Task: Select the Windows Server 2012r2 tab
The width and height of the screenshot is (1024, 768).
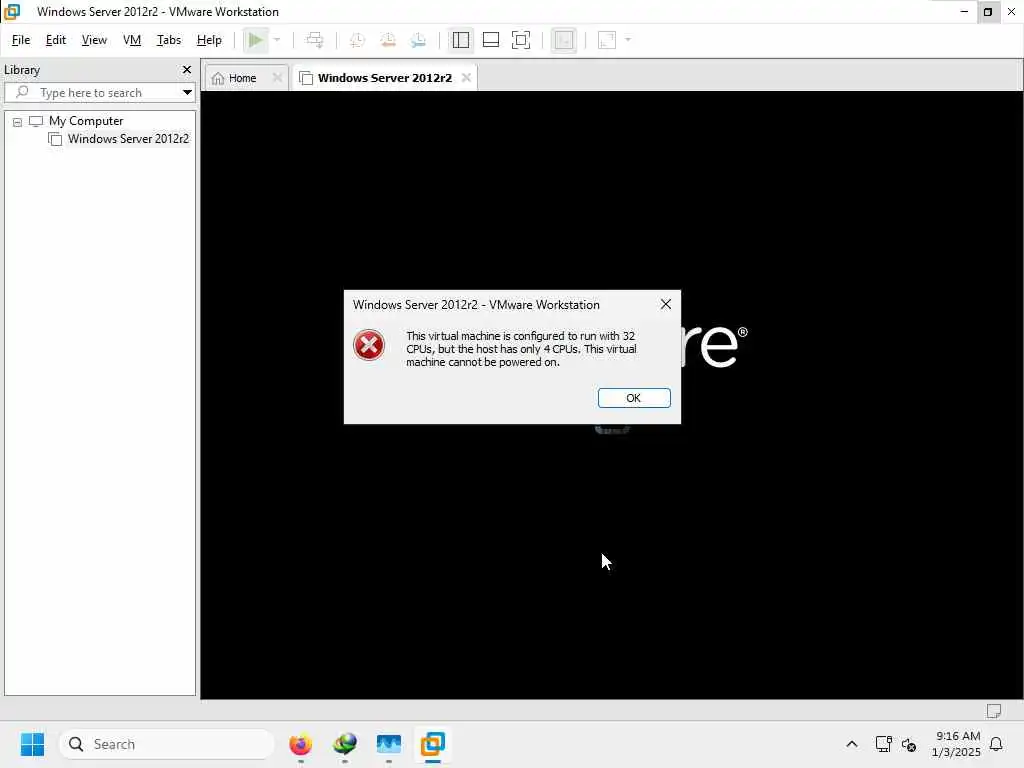Action: [x=385, y=78]
